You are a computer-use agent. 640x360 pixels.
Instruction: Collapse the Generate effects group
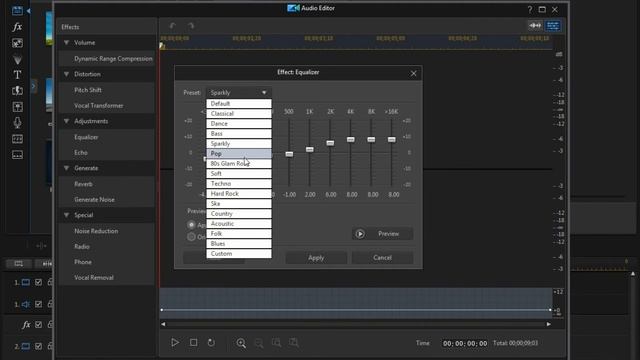pos(67,168)
